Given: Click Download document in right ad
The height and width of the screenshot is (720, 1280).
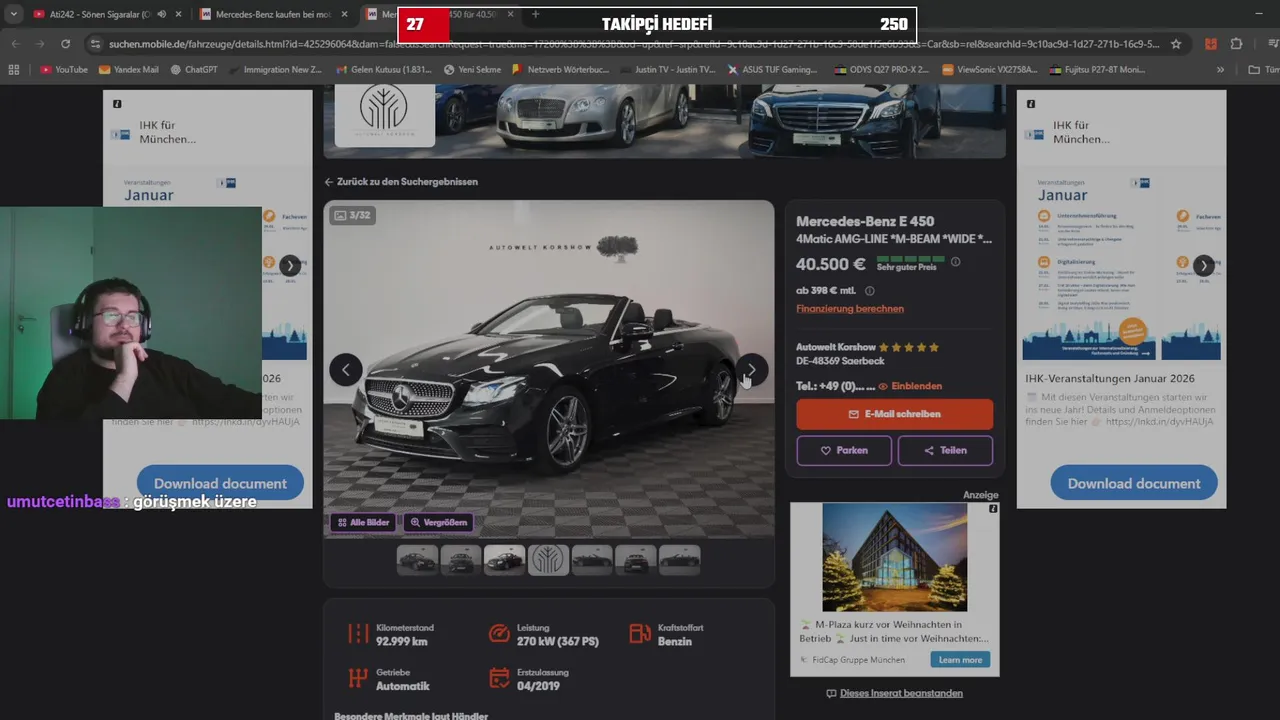Looking at the screenshot, I should (1134, 483).
